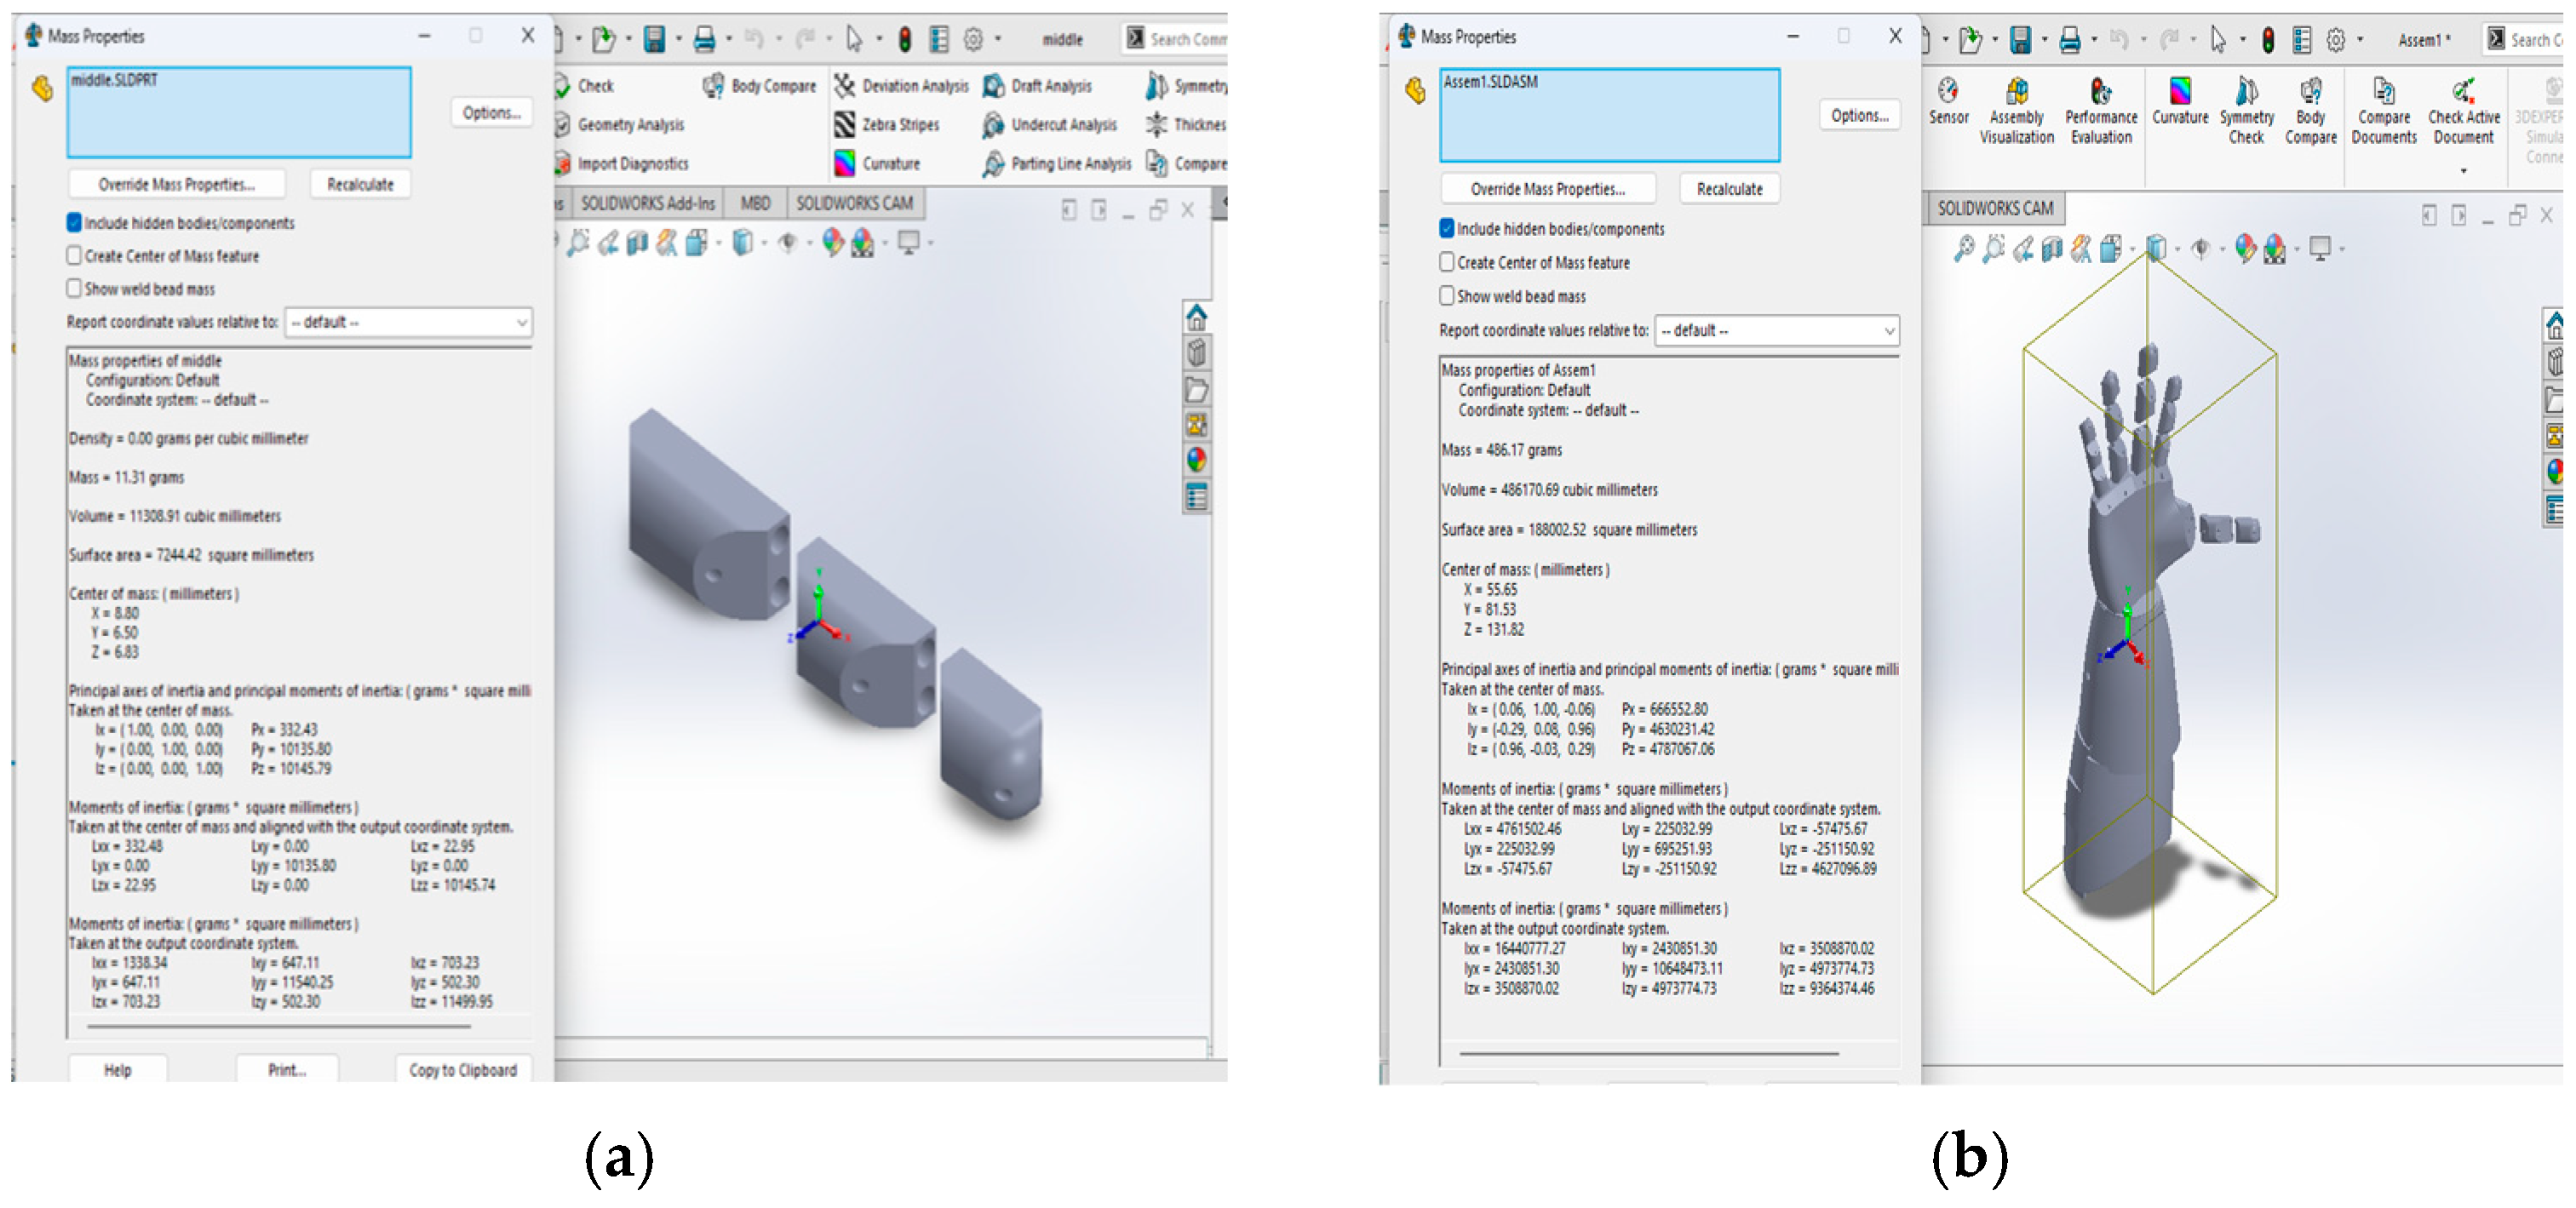2576x1208 pixels.
Task: Click the Zebra Stripes tool icon
Action: 845,125
